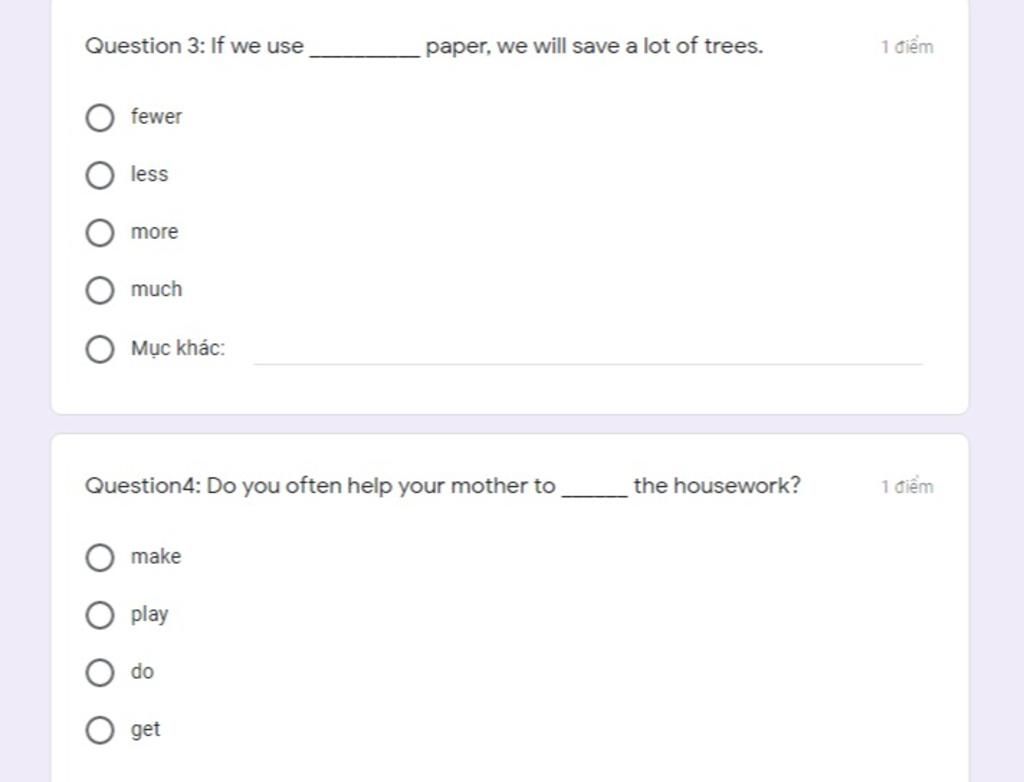Choose the 'less' radio option circle
1024x782 pixels.
(100, 175)
